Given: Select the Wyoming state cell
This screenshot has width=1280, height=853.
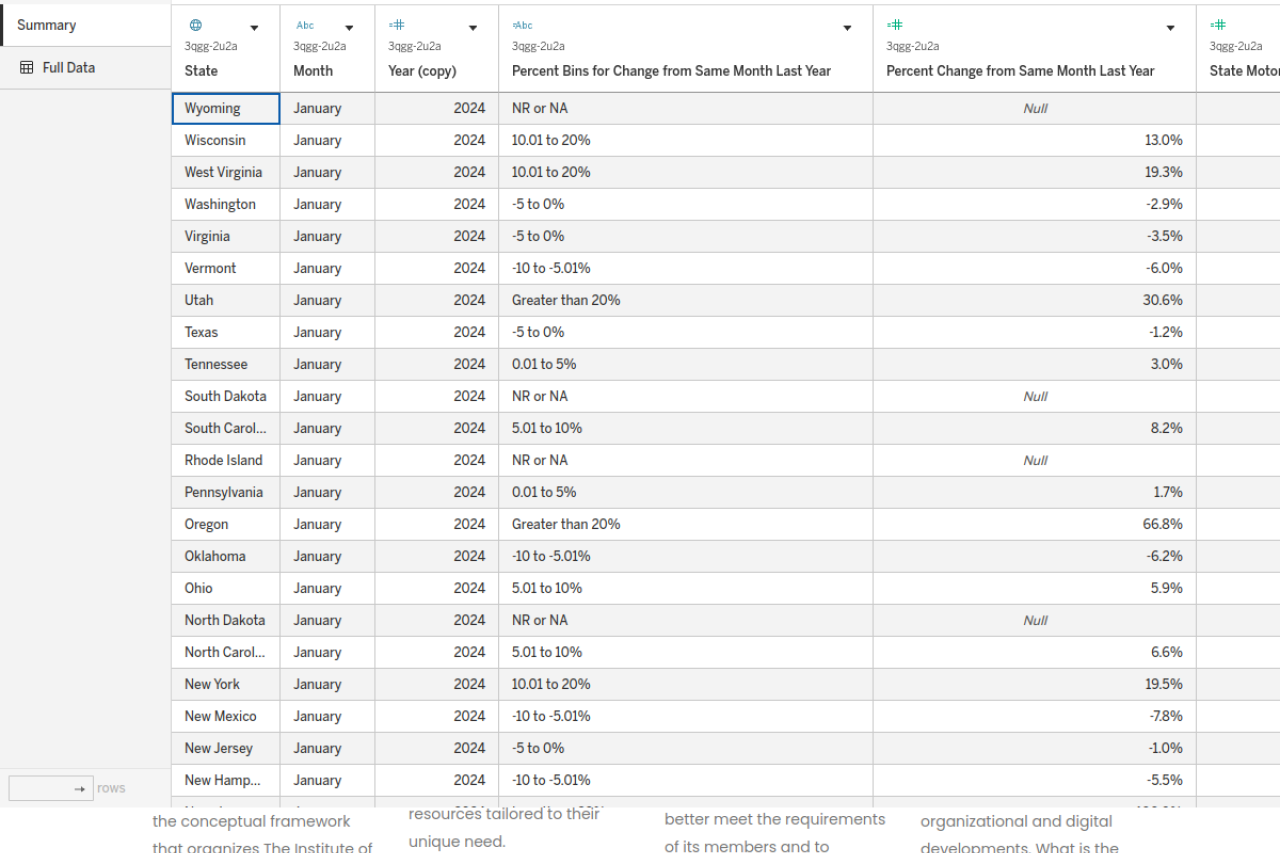Looking at the screenshot, I should tap(226, 108).
